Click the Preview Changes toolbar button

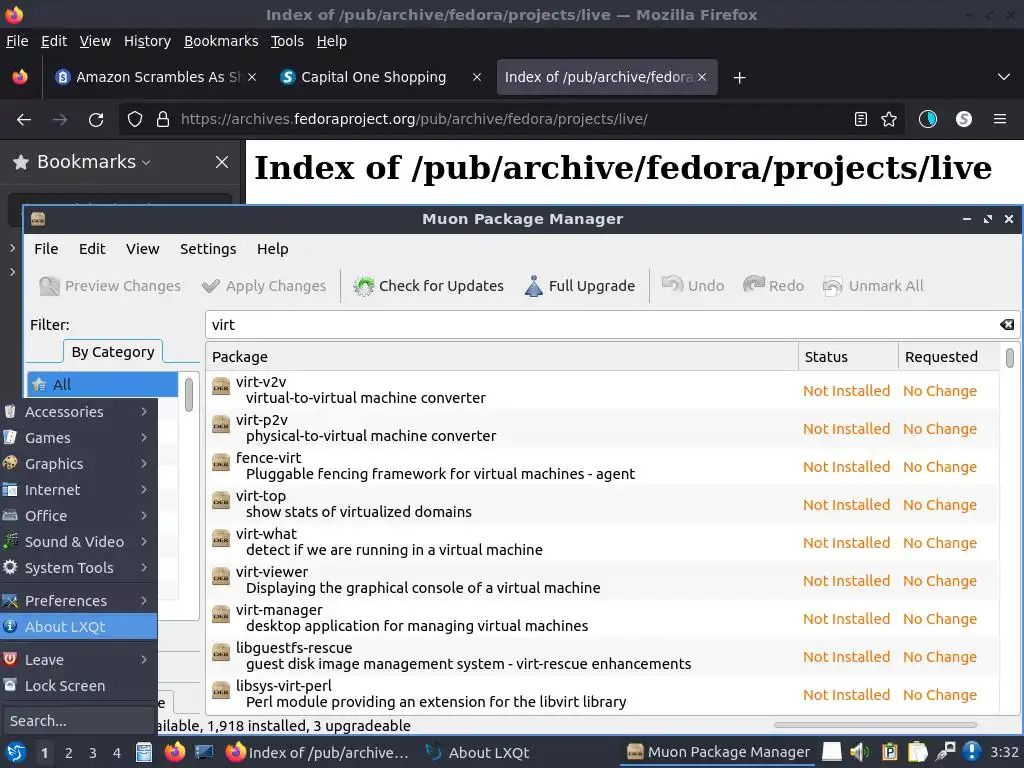(110, 286)
